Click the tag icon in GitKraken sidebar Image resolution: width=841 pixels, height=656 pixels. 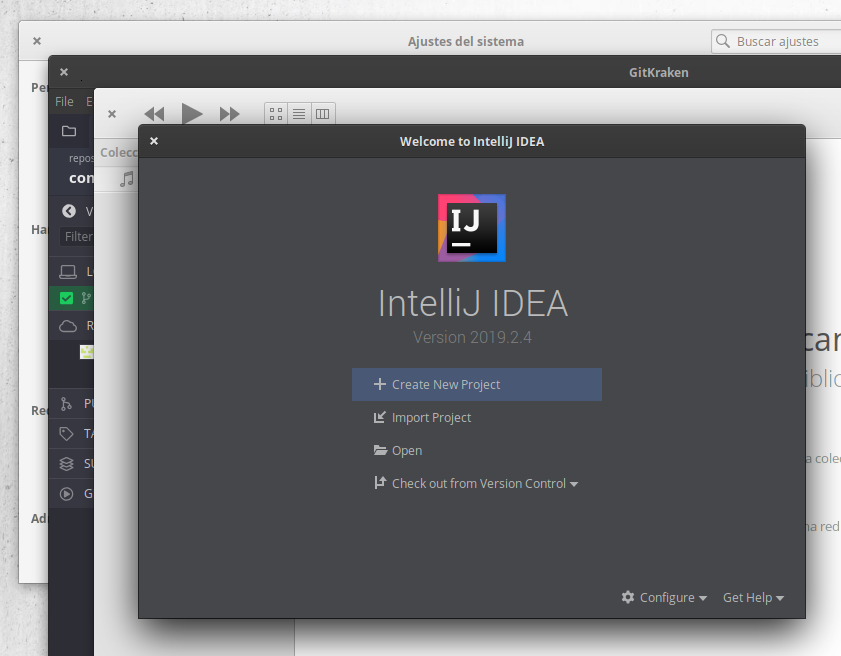click(66, 433)
